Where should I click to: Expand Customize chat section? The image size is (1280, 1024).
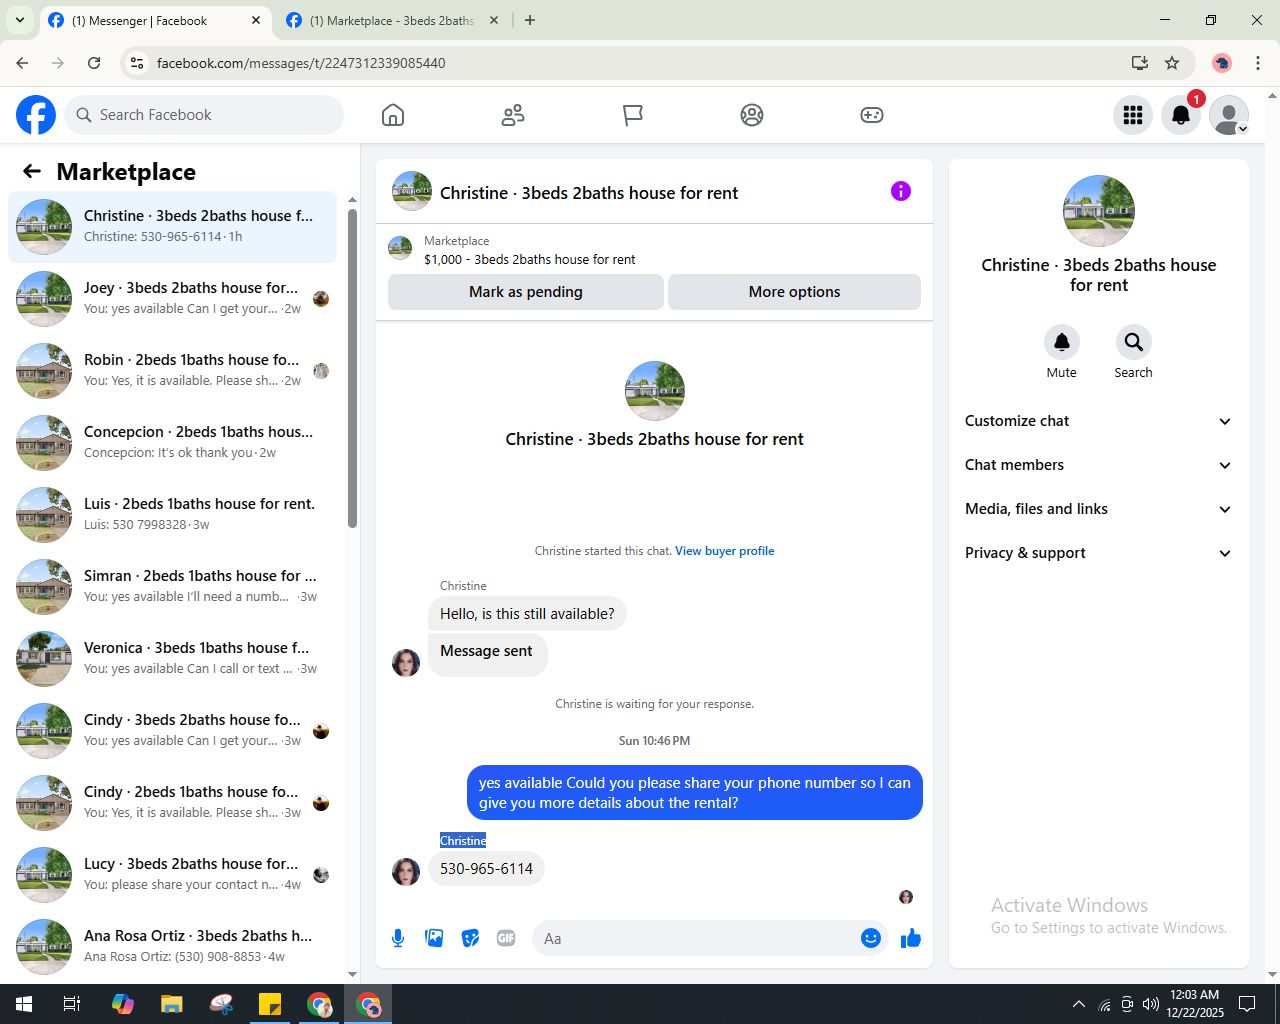pos(1098,421)
